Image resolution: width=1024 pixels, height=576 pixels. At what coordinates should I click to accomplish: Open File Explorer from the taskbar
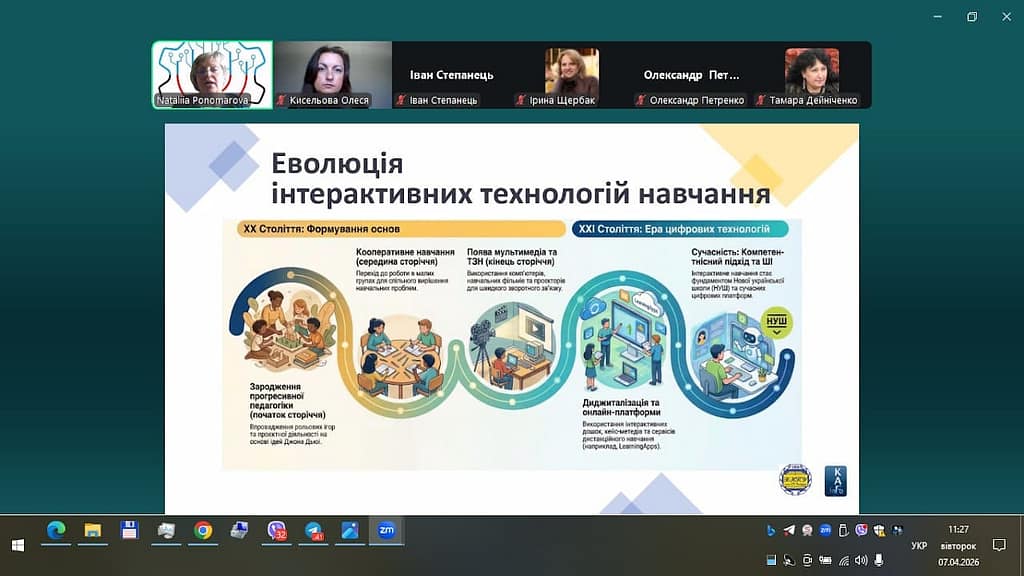pyautogui.click(x=92, y=531)
